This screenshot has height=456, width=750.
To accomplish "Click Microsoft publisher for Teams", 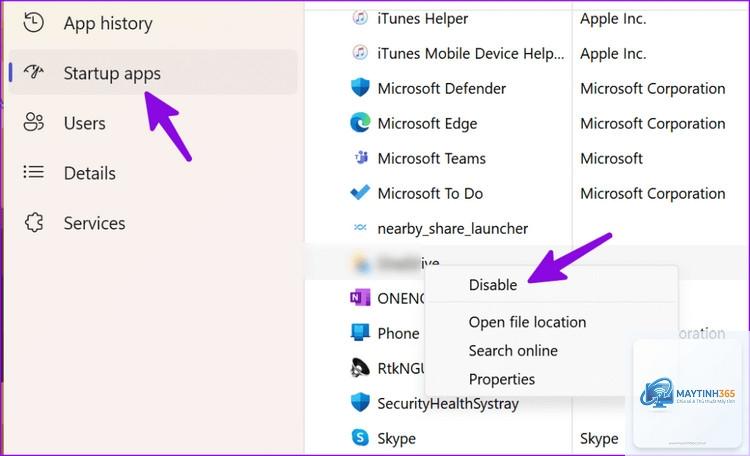I will click(611, 158).
